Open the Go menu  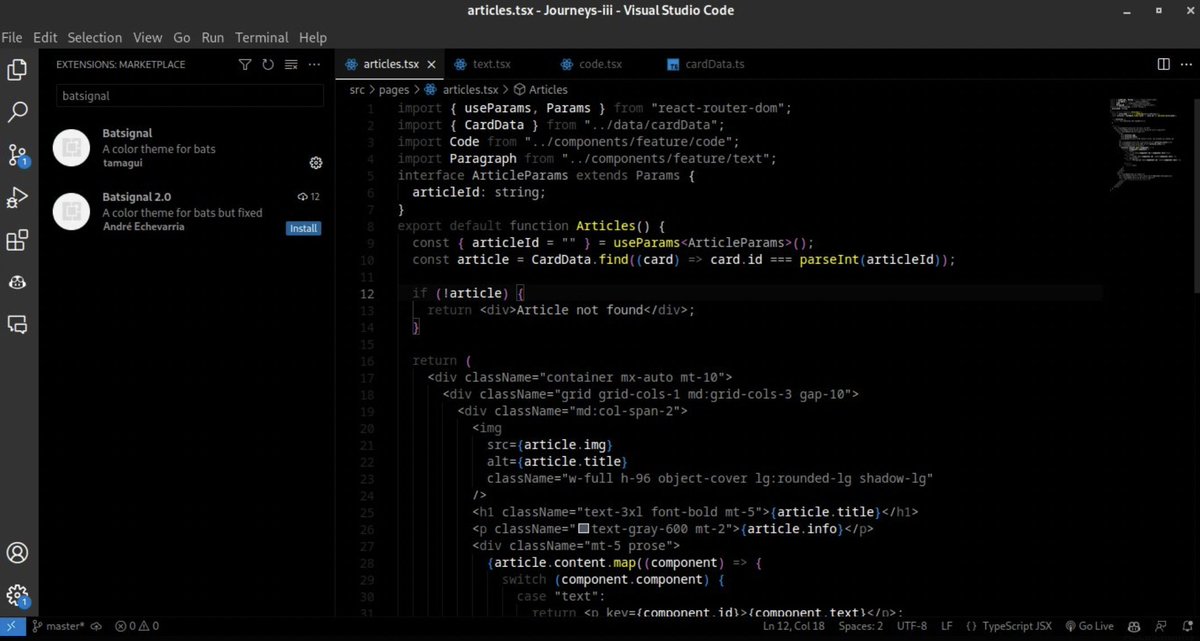coord(182,37)
